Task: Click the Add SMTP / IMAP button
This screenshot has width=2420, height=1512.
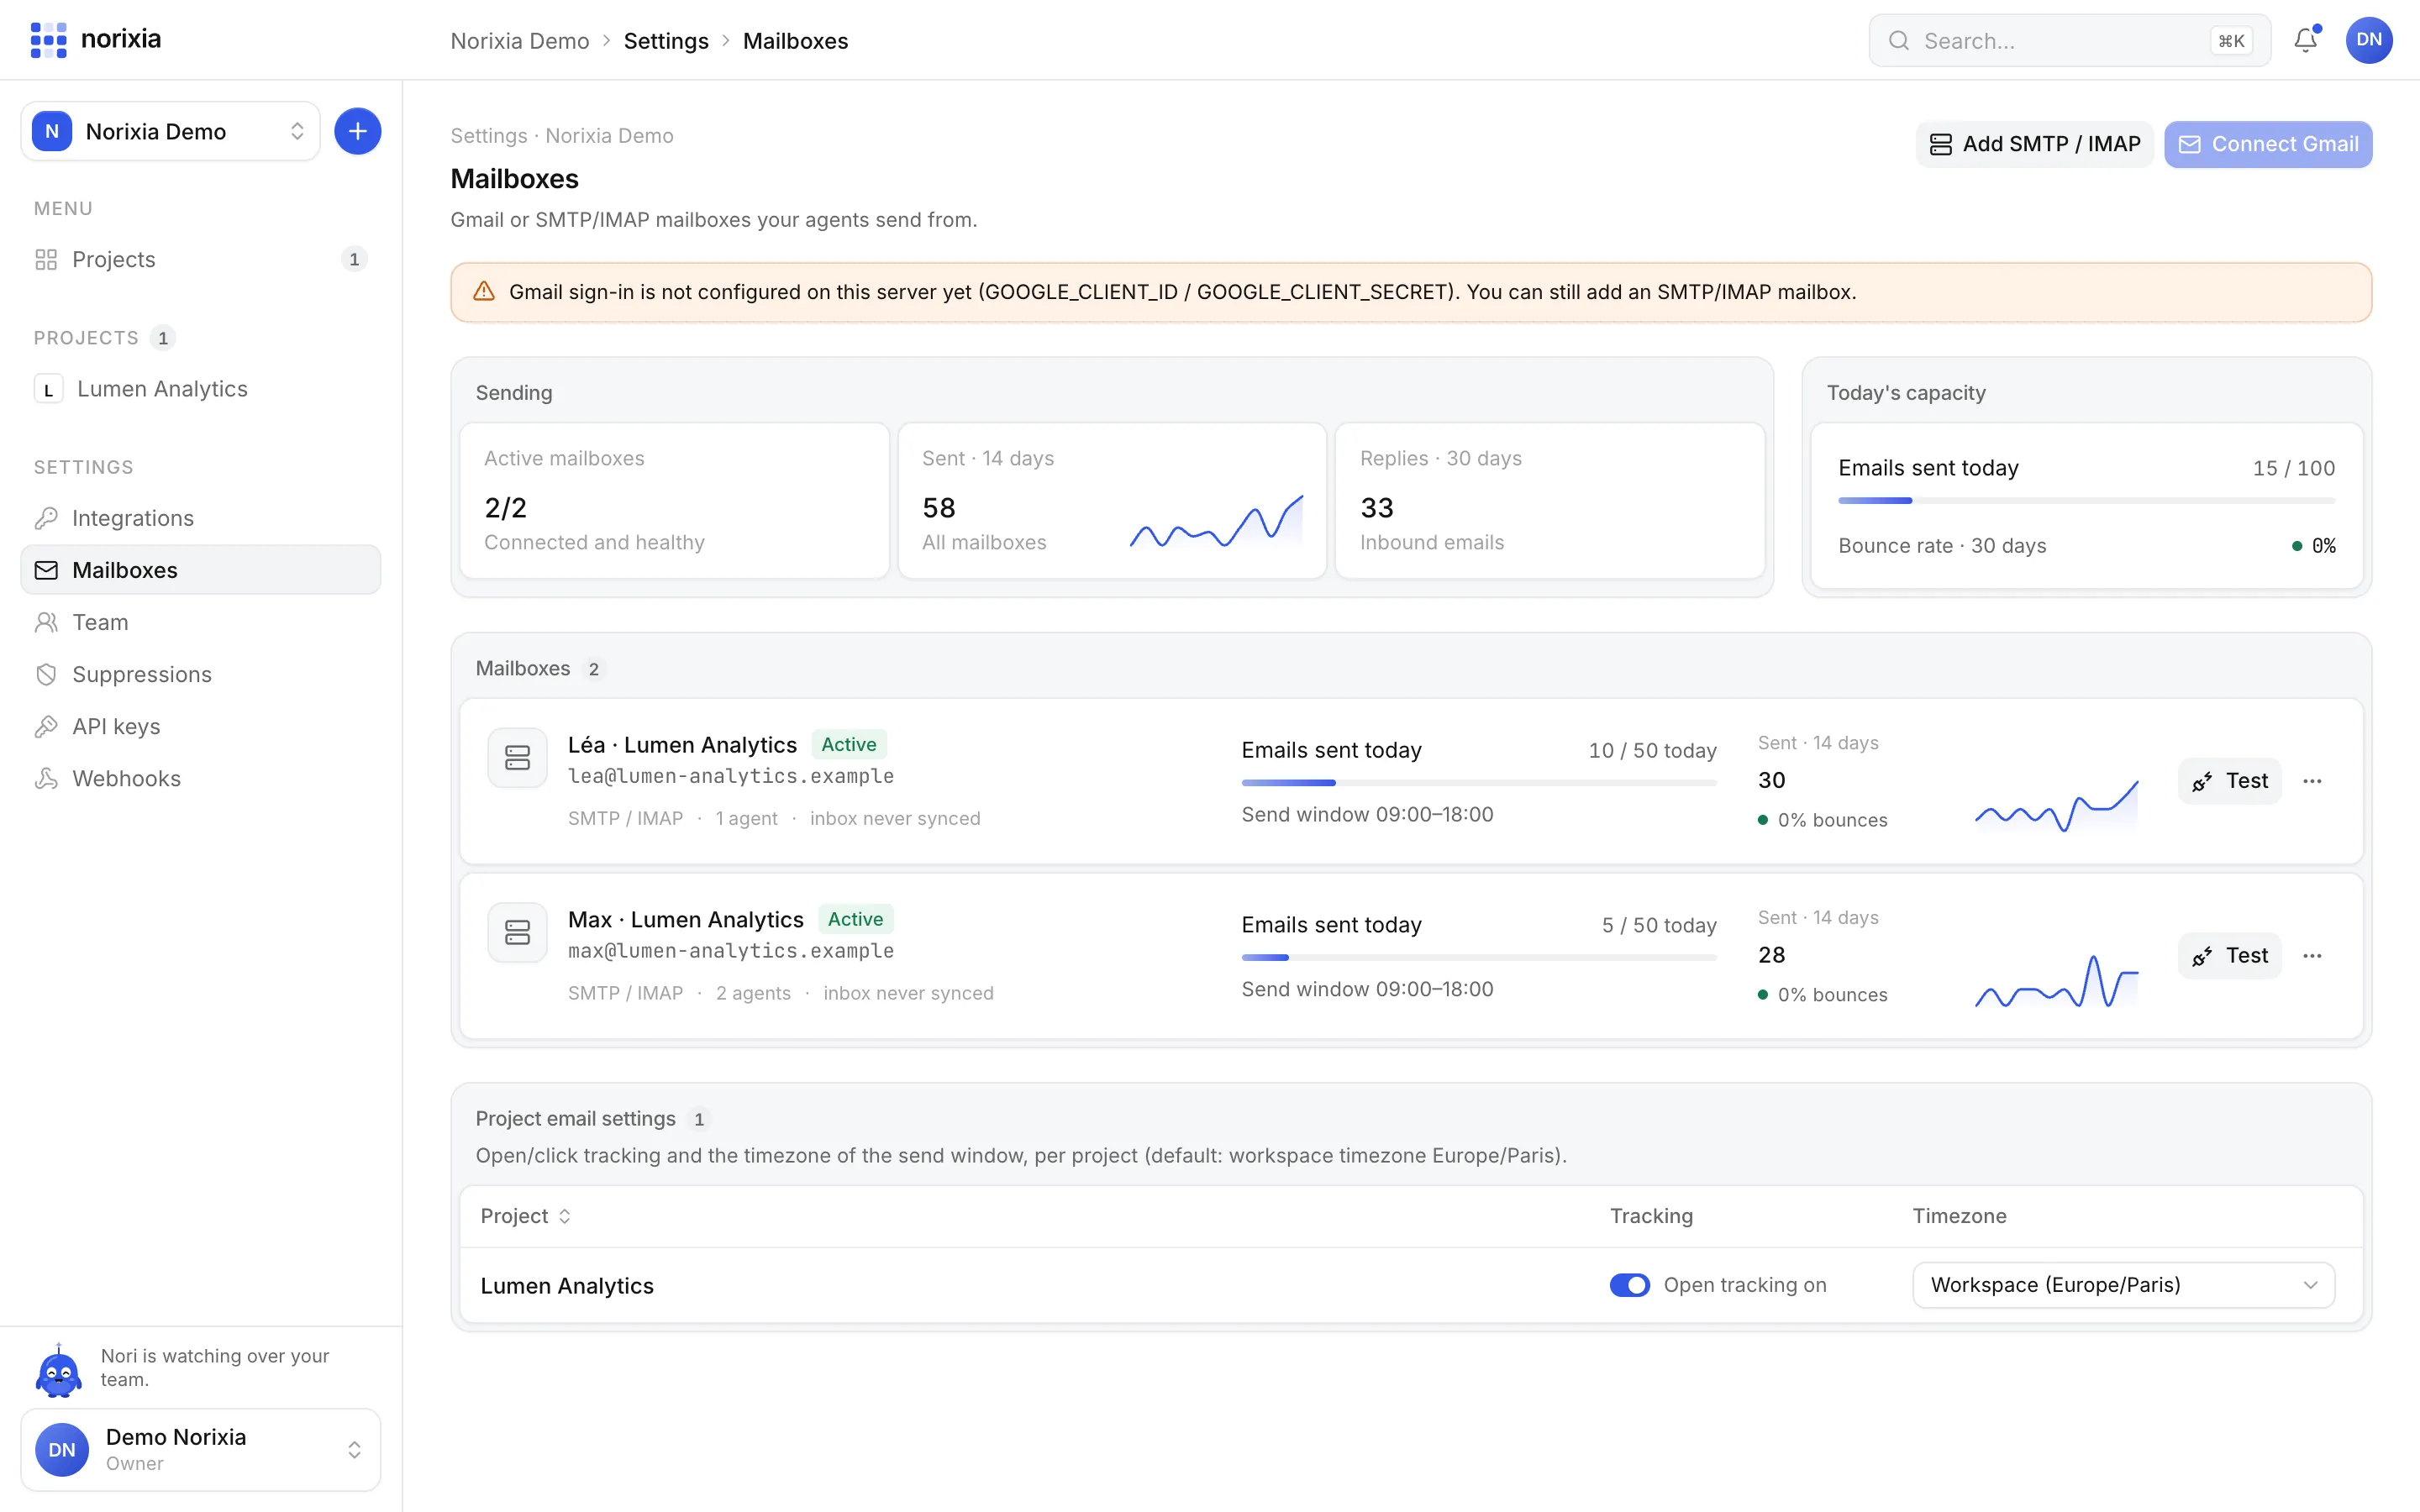Action: [x=2034, y=144]
